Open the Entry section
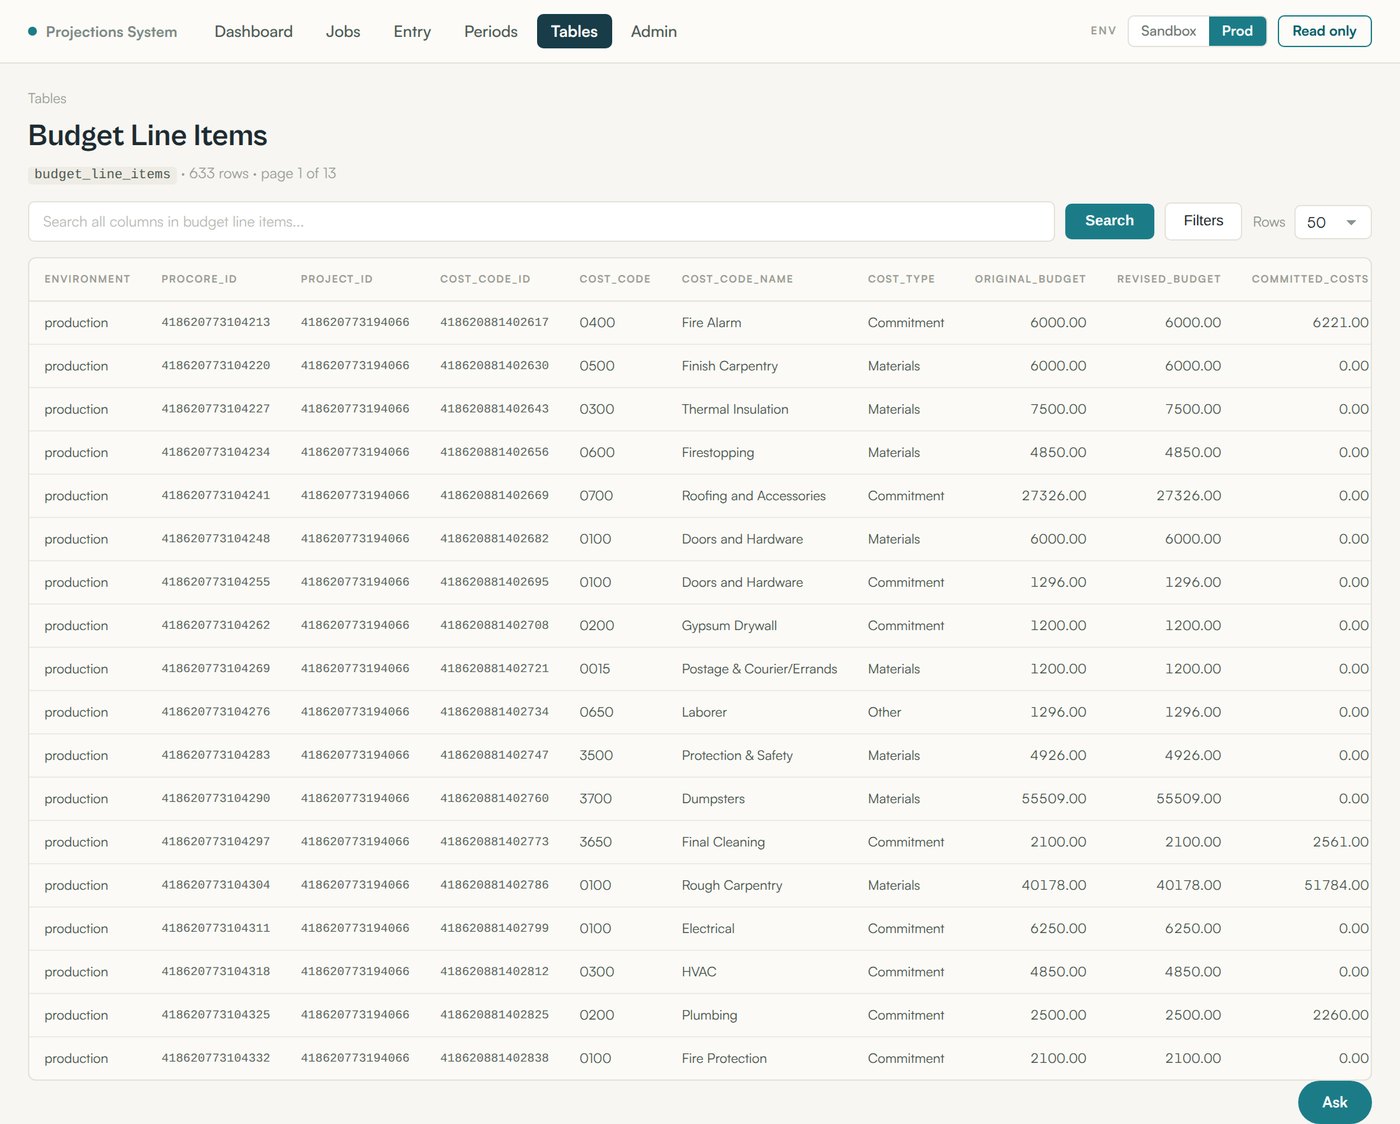Viewport: 1400px width, 1124px height. [x=412, y=31]
